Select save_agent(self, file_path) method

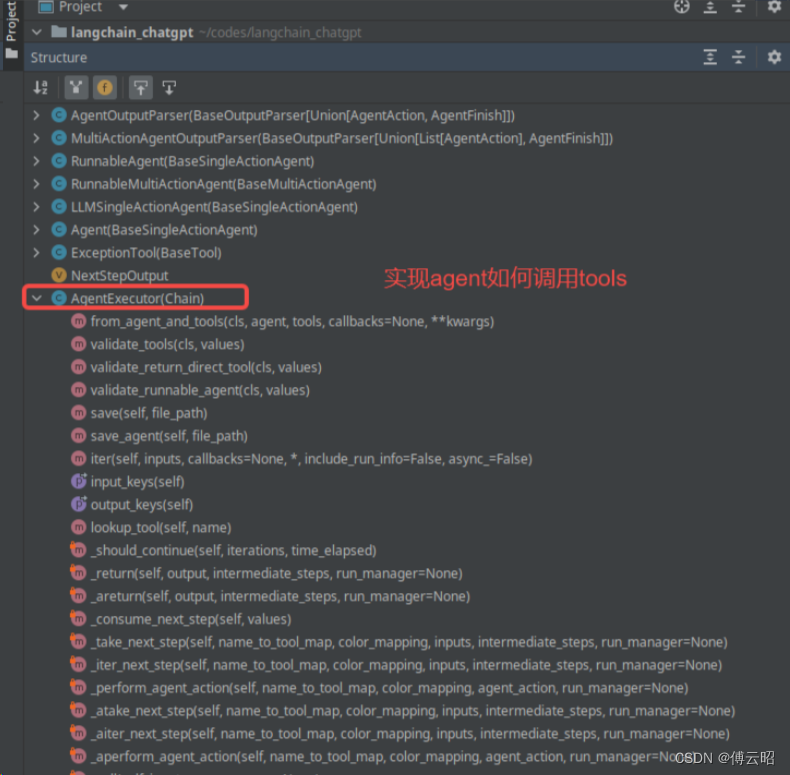tap(169, 436)
